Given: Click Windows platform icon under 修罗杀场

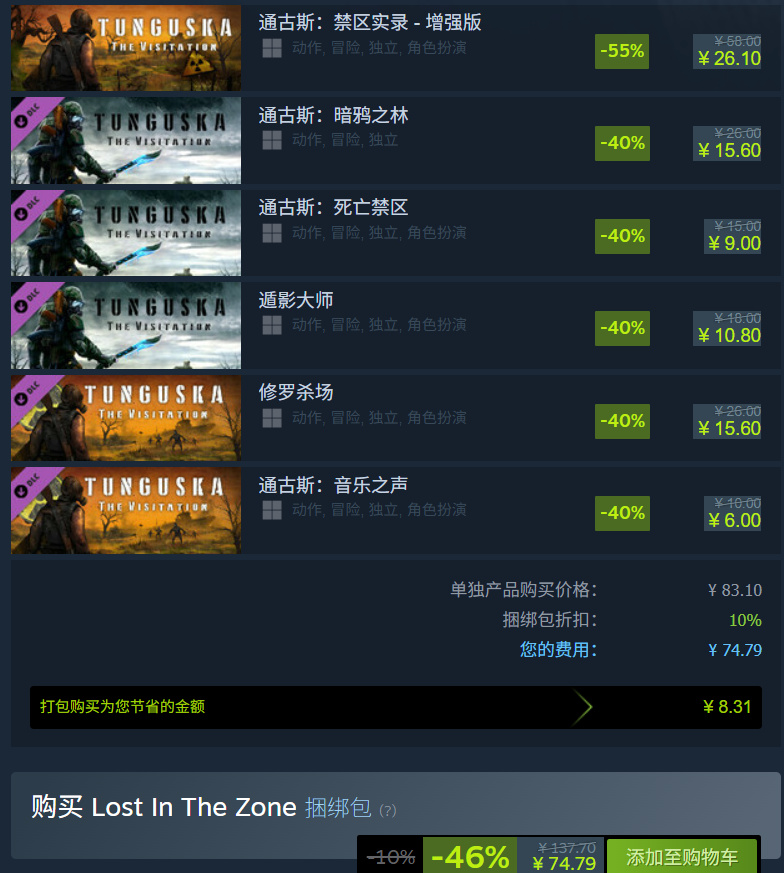Looking at the screenshot, I should click(x=272, y=418).
